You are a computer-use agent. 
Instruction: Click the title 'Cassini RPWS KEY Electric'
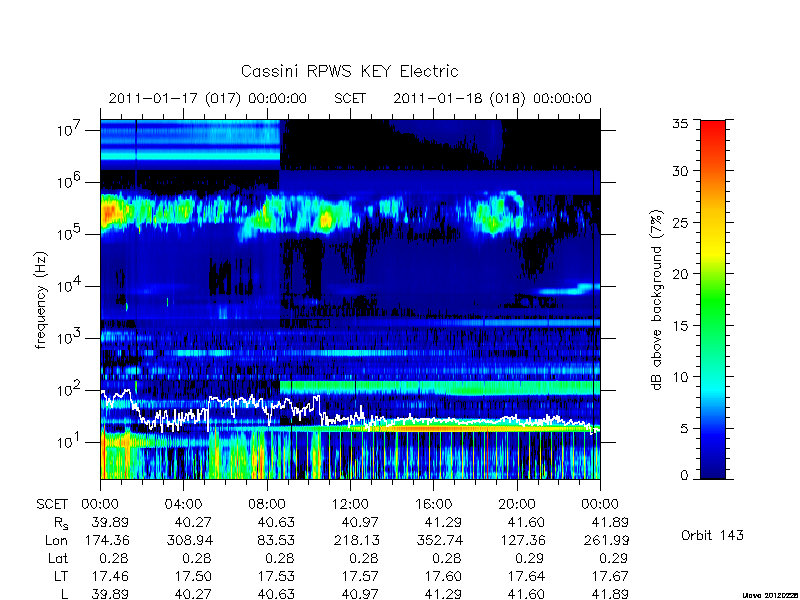coord(349,71)
